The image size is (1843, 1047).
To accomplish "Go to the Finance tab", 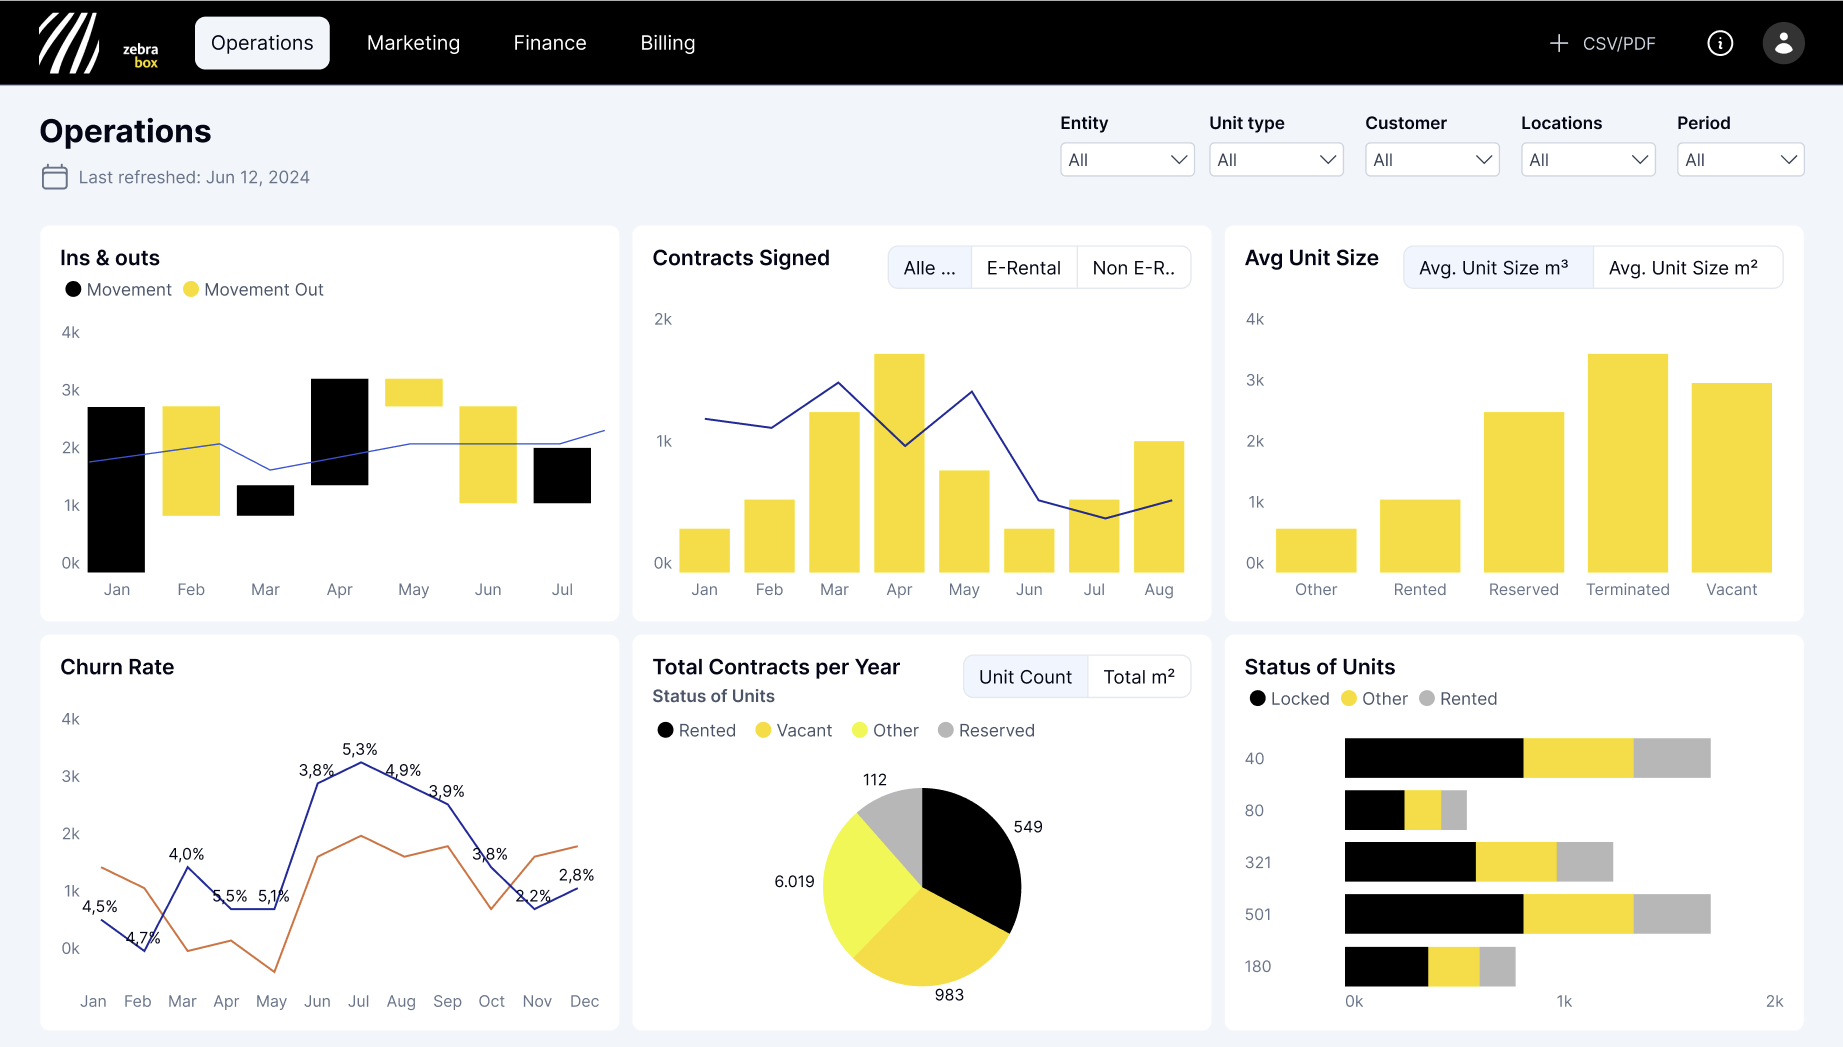I will pos(550,43).
